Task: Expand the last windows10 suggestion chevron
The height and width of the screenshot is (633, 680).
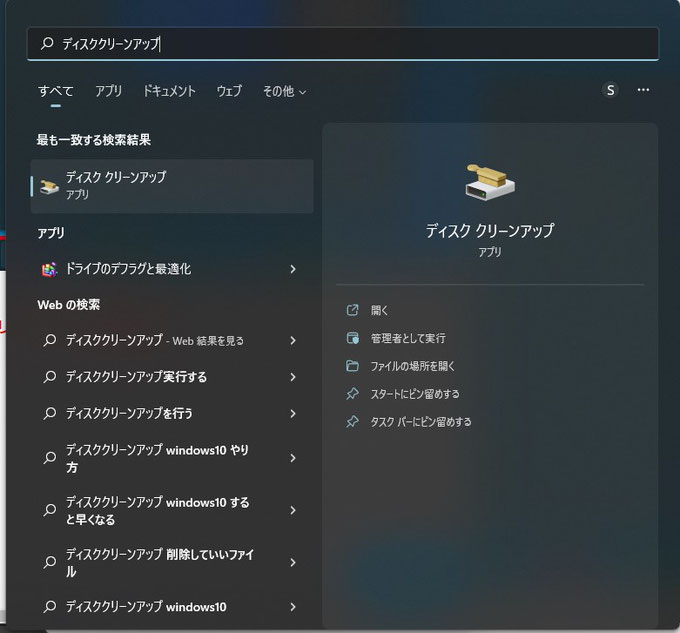Action: coord(293,607)
